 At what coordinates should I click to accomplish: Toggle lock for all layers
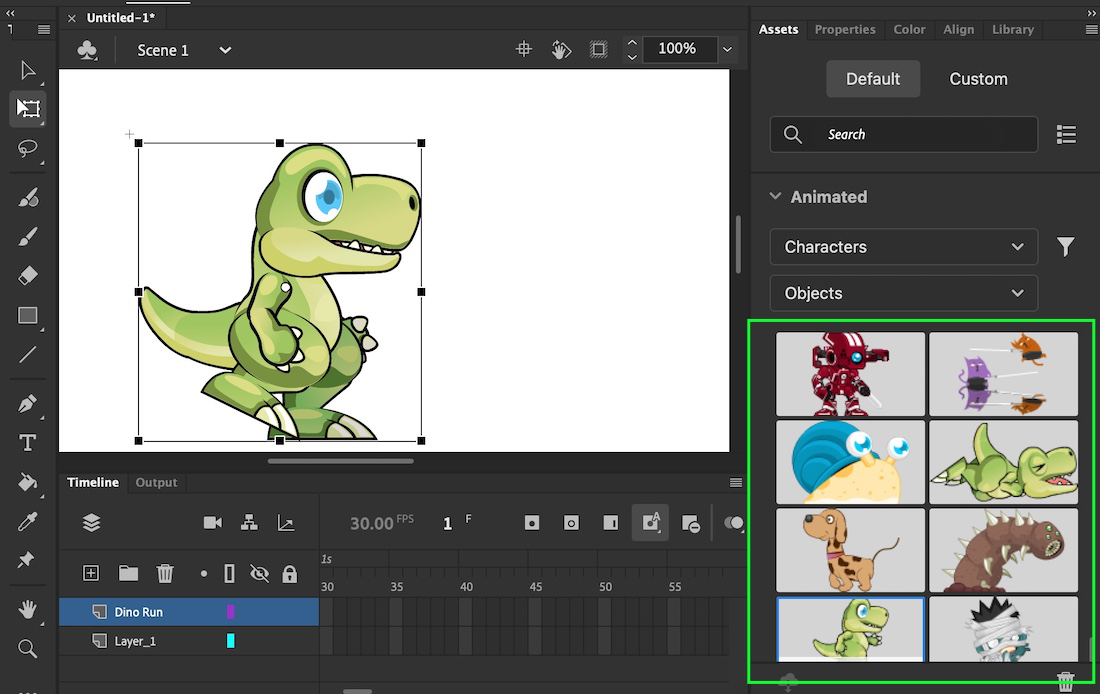pos(290,573)
